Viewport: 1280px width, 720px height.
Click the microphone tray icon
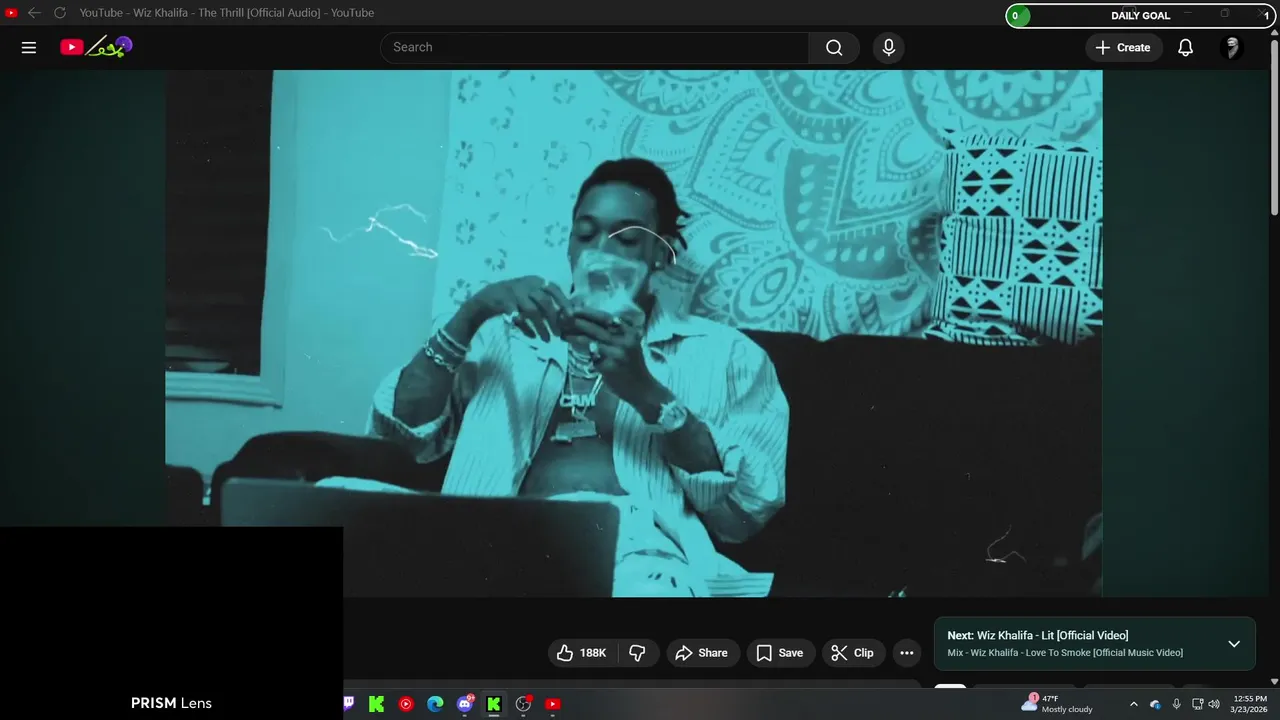(1177, 704)
